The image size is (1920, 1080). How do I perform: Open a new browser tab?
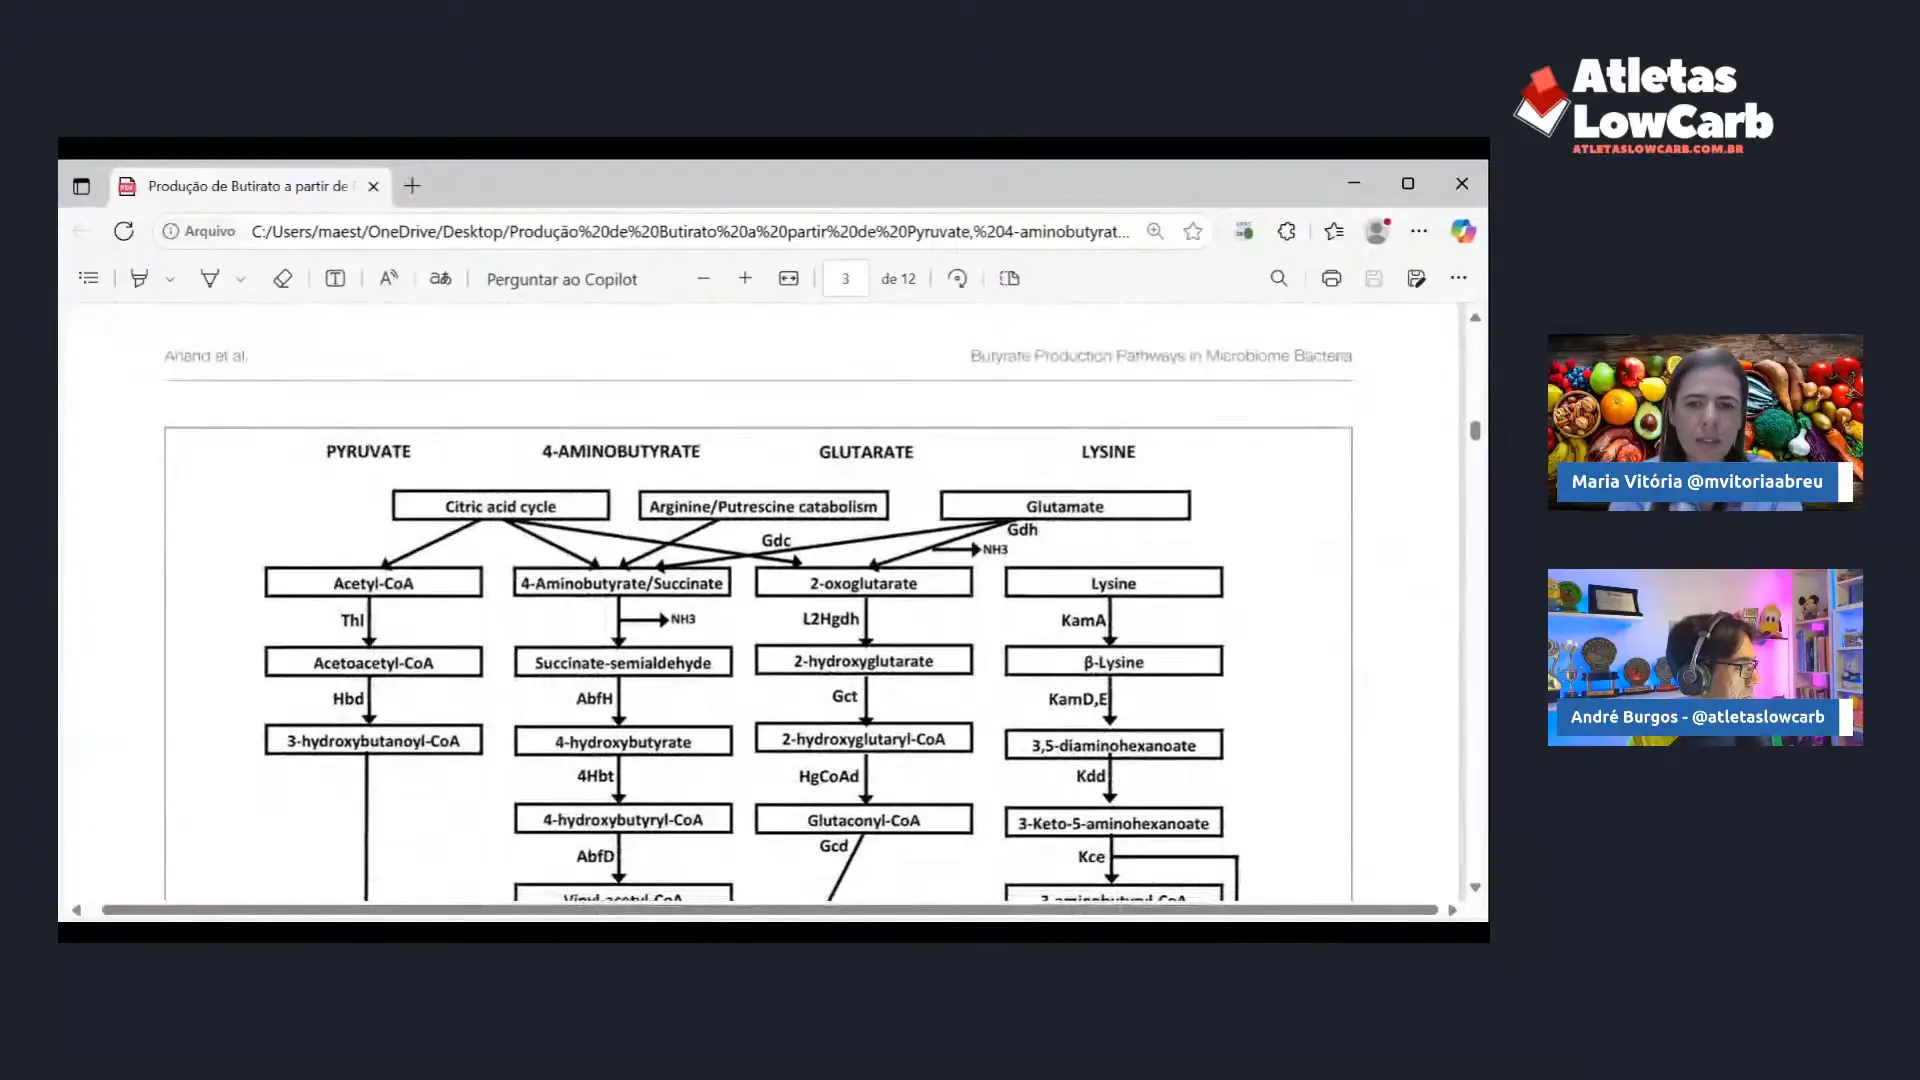pos(412,186)
